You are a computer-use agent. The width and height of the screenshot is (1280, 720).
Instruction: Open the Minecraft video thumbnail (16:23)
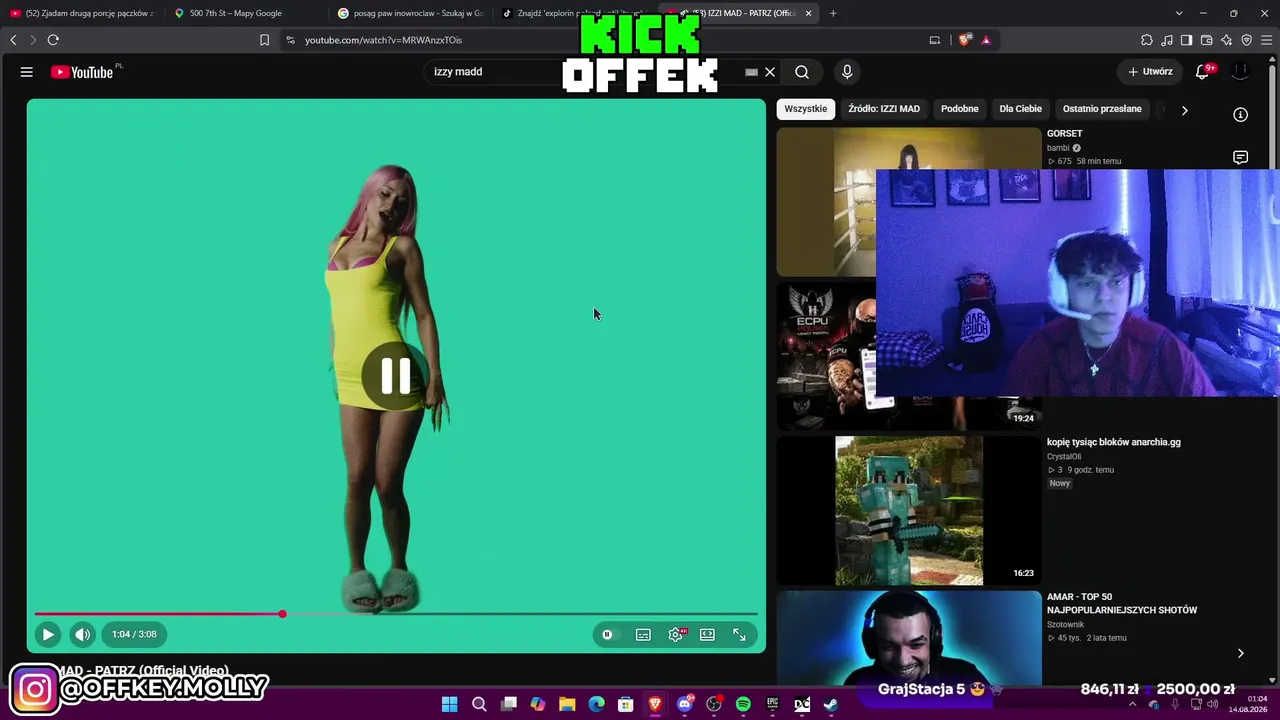coord(909,510)
